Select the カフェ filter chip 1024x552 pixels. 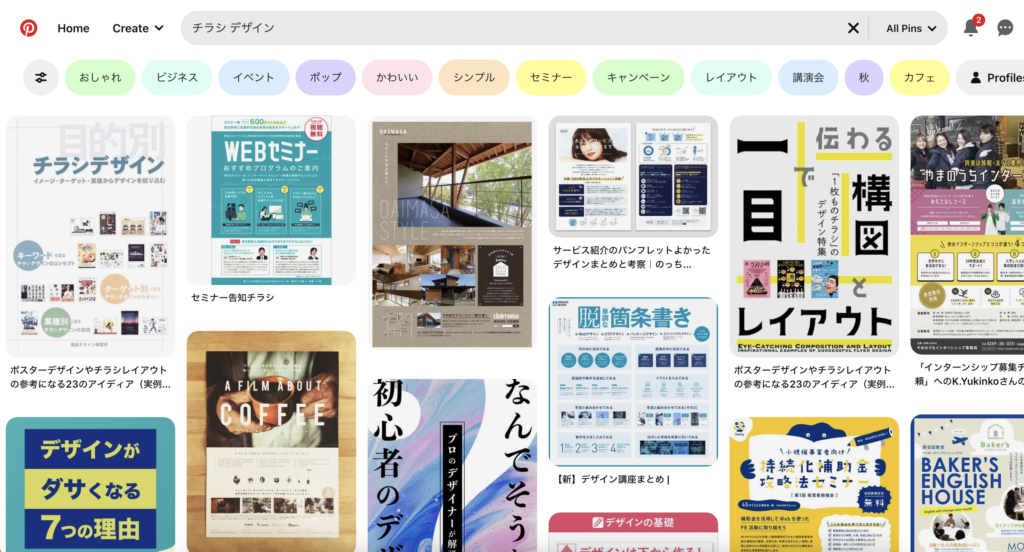920,77
